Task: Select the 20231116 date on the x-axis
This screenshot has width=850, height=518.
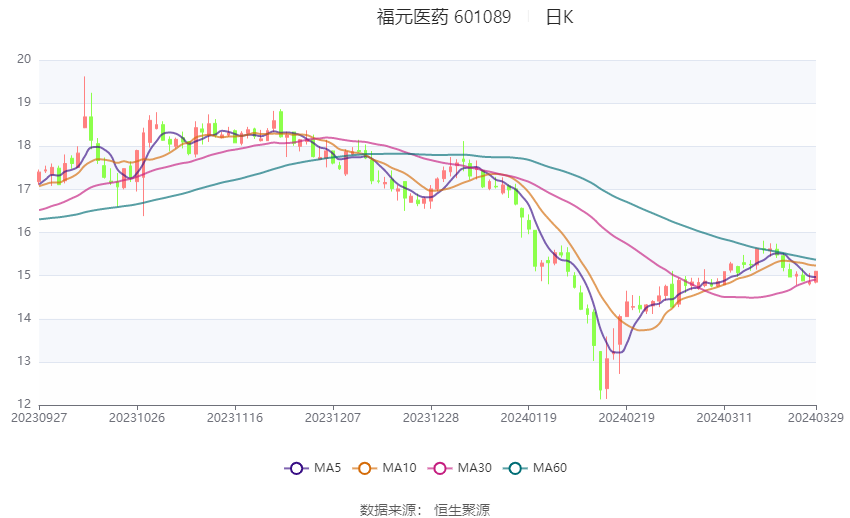Action: tap(235, 417)
